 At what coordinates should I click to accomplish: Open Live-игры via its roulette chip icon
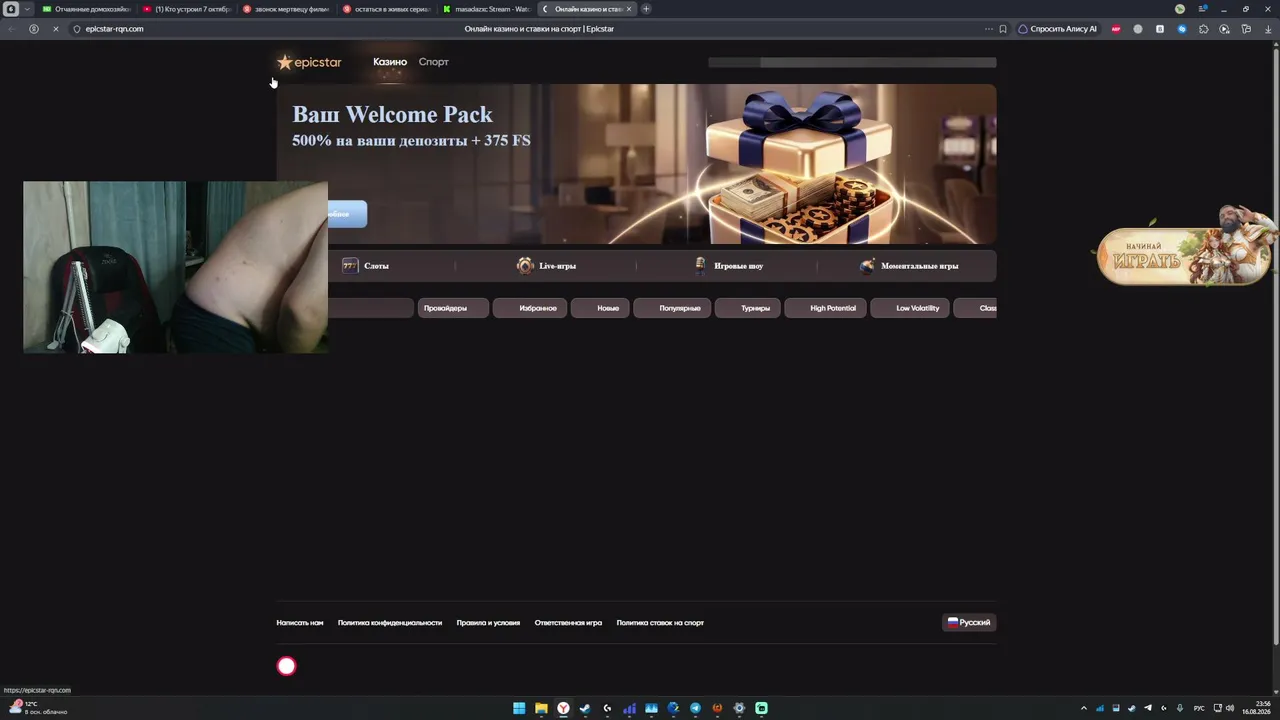coord(525,266)
